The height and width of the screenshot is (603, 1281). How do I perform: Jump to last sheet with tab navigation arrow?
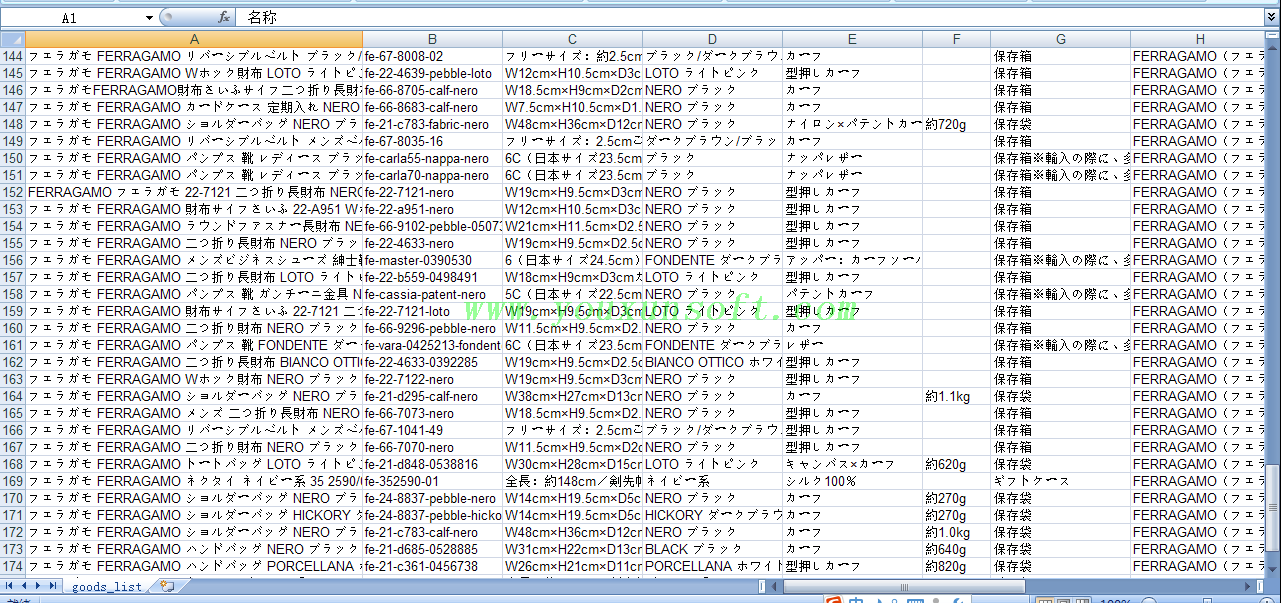pos(53,586)
